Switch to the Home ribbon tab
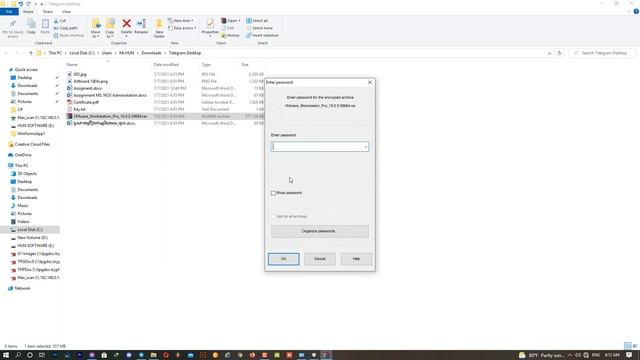 click(x=28, y=12)
